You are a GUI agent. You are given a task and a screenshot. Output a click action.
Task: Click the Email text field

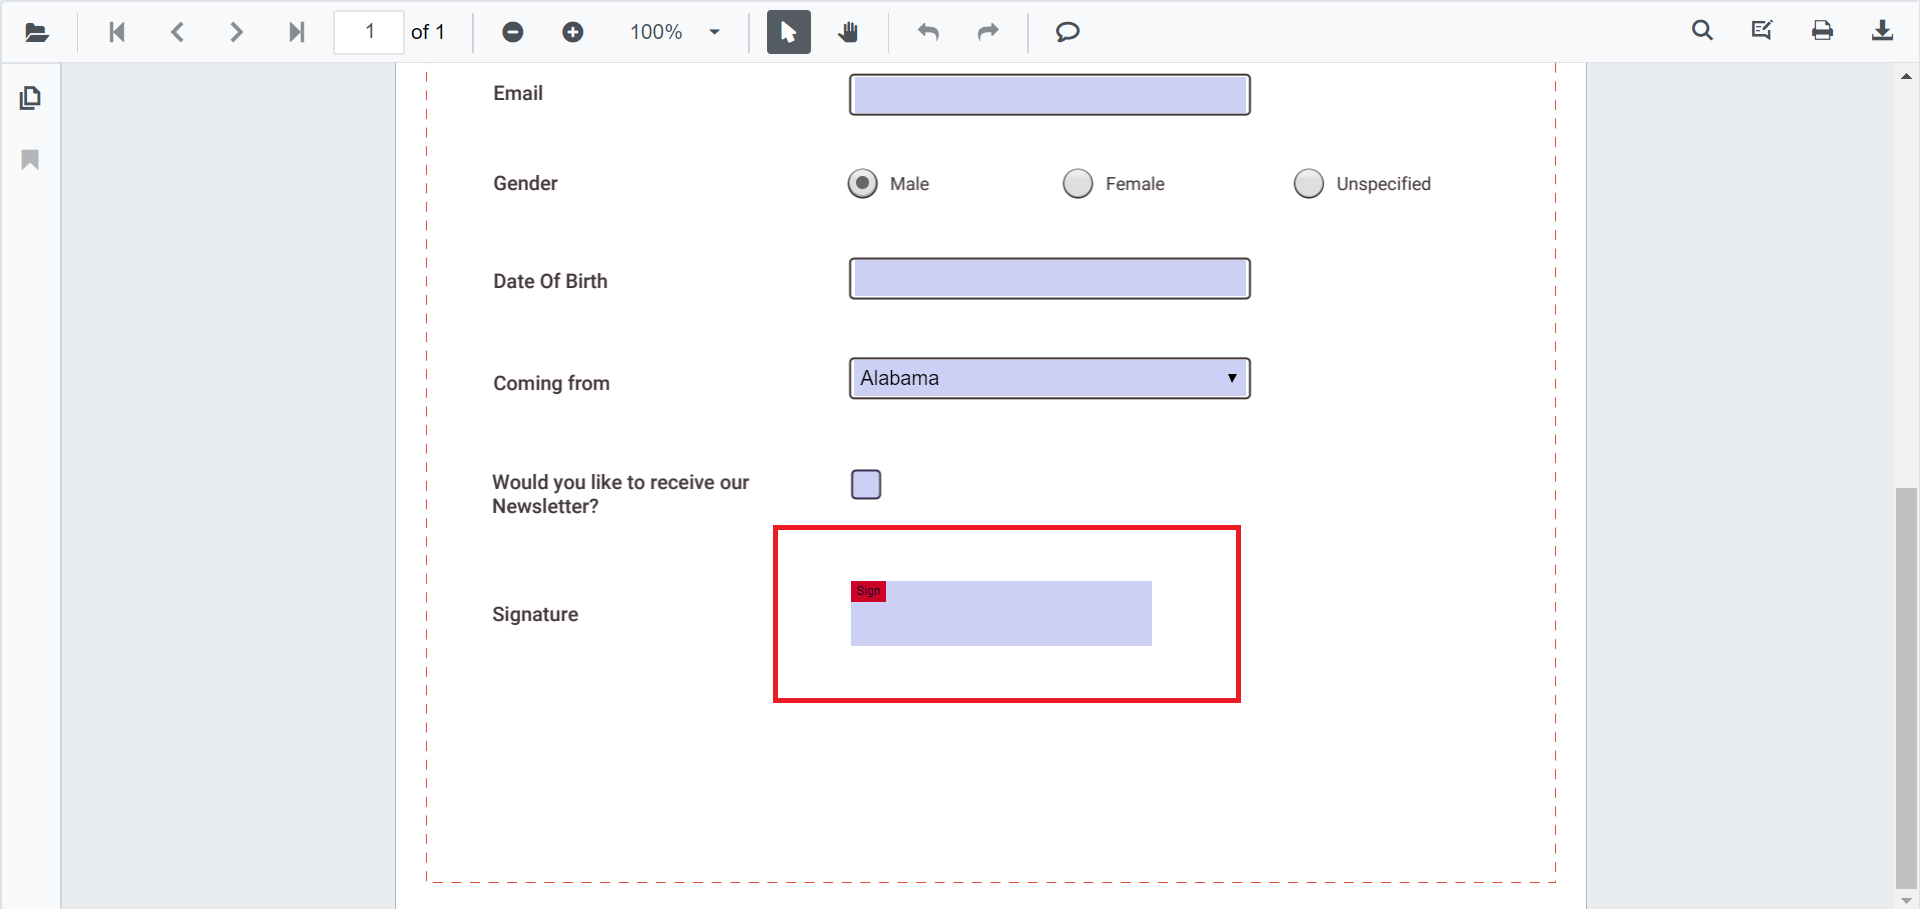1050,95
